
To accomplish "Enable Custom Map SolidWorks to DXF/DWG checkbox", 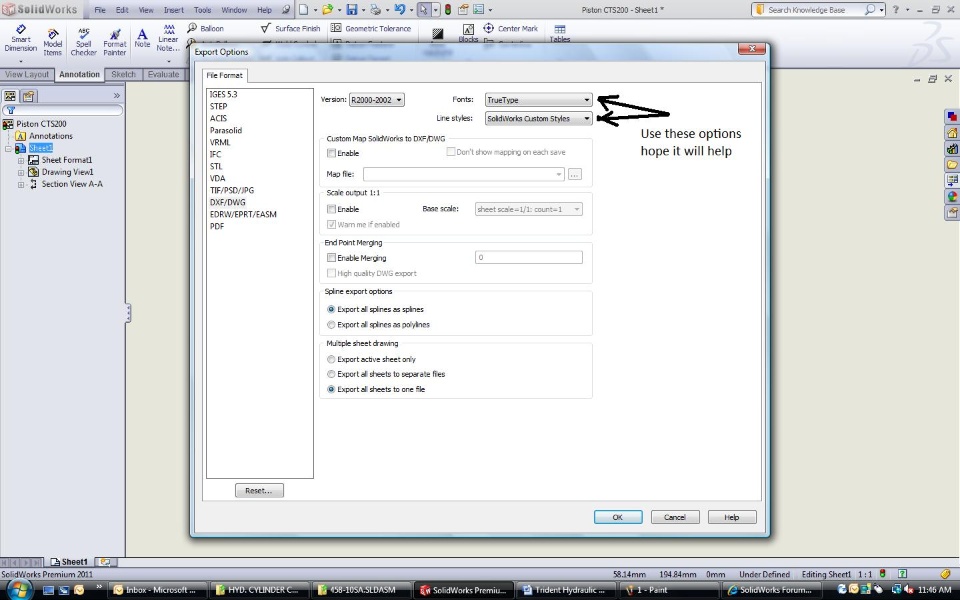I will [x=331, y=153].
